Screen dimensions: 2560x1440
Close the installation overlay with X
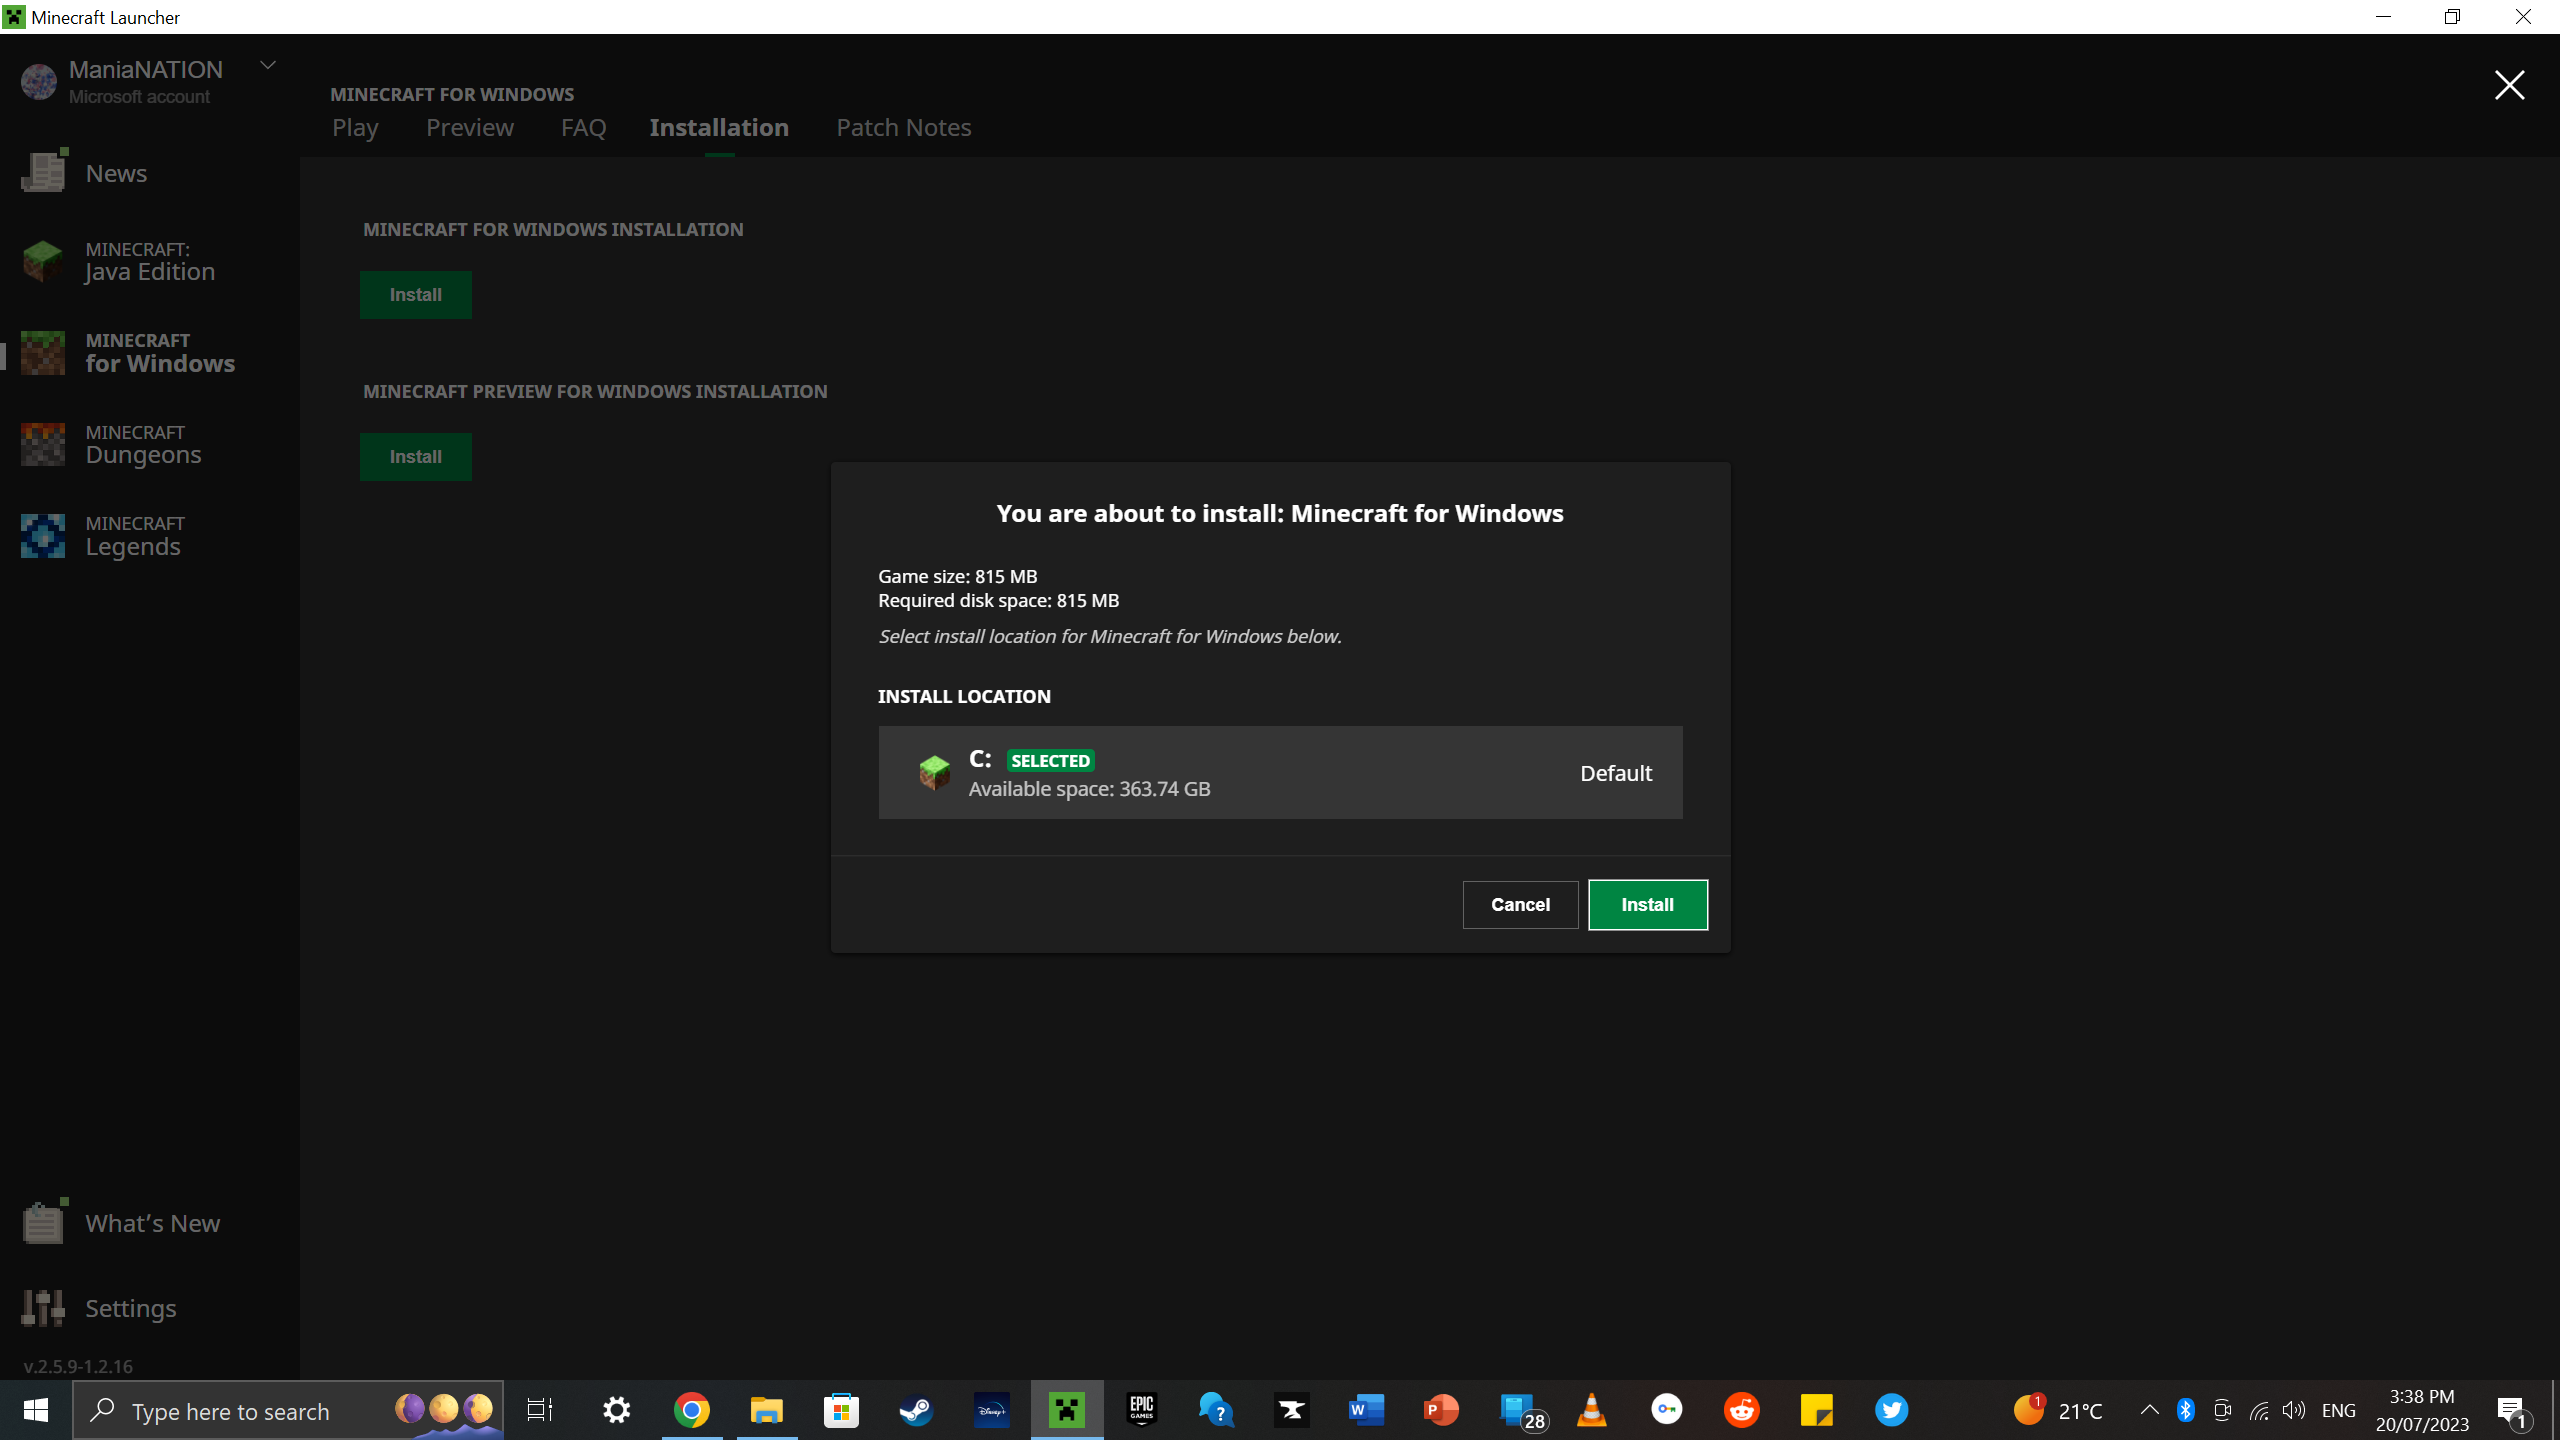pos(2509,85)
